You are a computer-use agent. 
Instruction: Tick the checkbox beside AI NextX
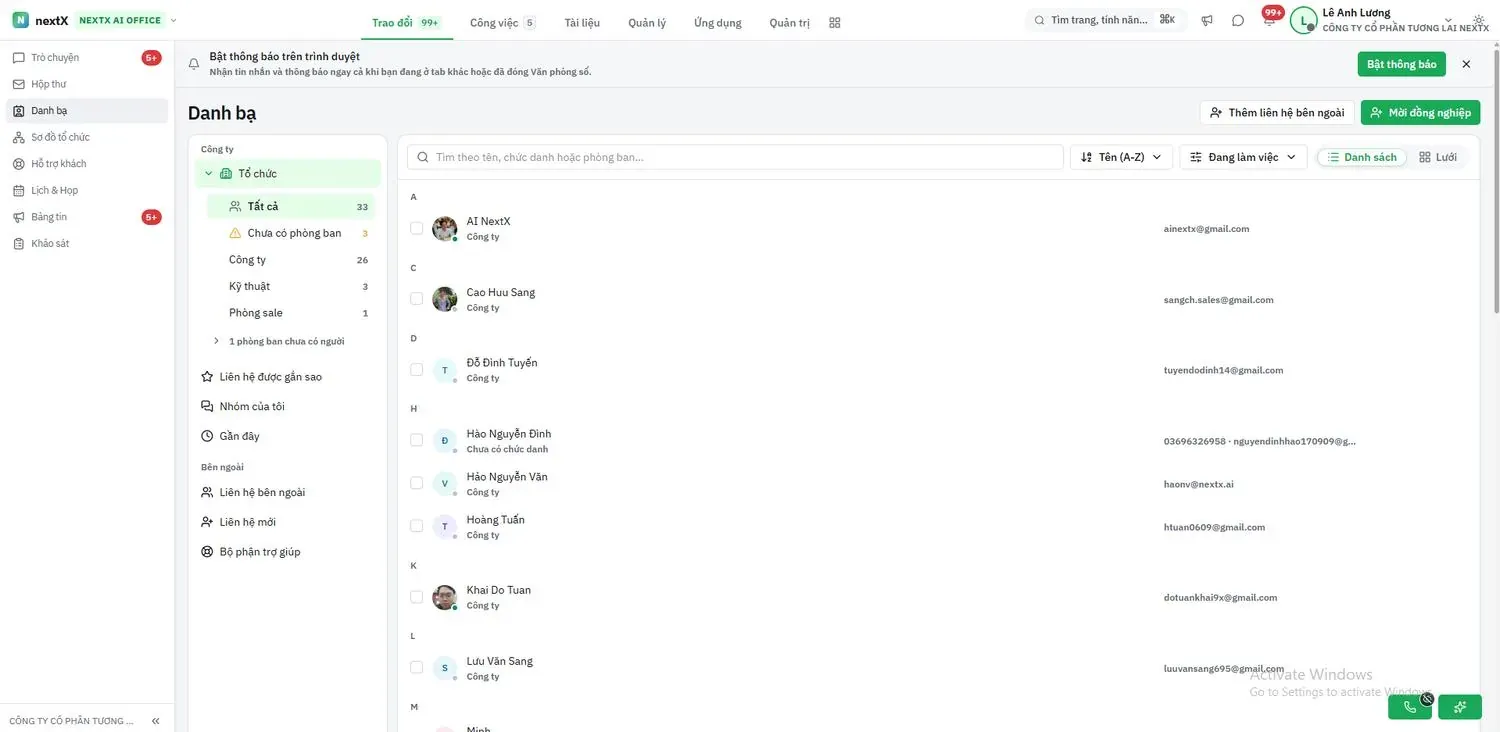pyautogui.click(x=417, y=228)
